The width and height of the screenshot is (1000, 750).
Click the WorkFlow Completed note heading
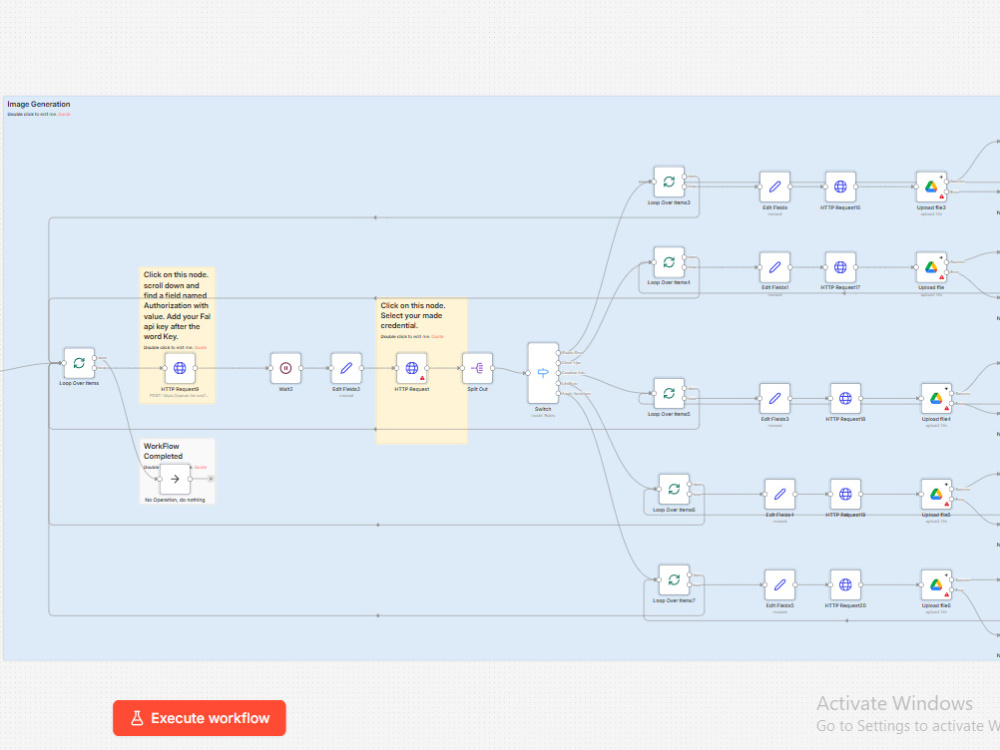click(163, 451)
